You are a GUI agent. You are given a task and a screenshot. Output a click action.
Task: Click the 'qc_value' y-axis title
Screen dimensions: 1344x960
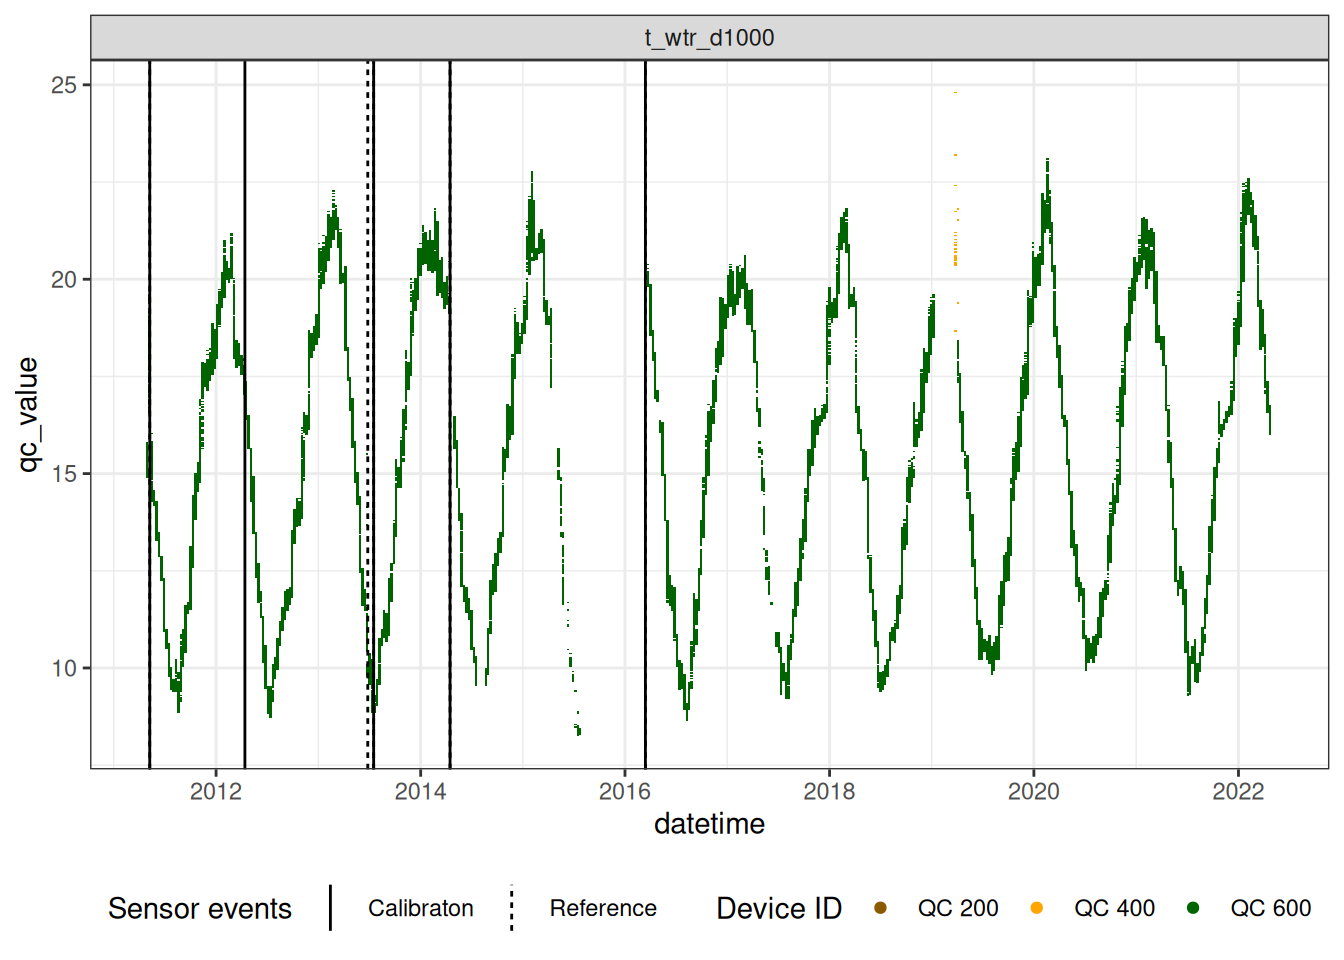[x=28, y=414]
